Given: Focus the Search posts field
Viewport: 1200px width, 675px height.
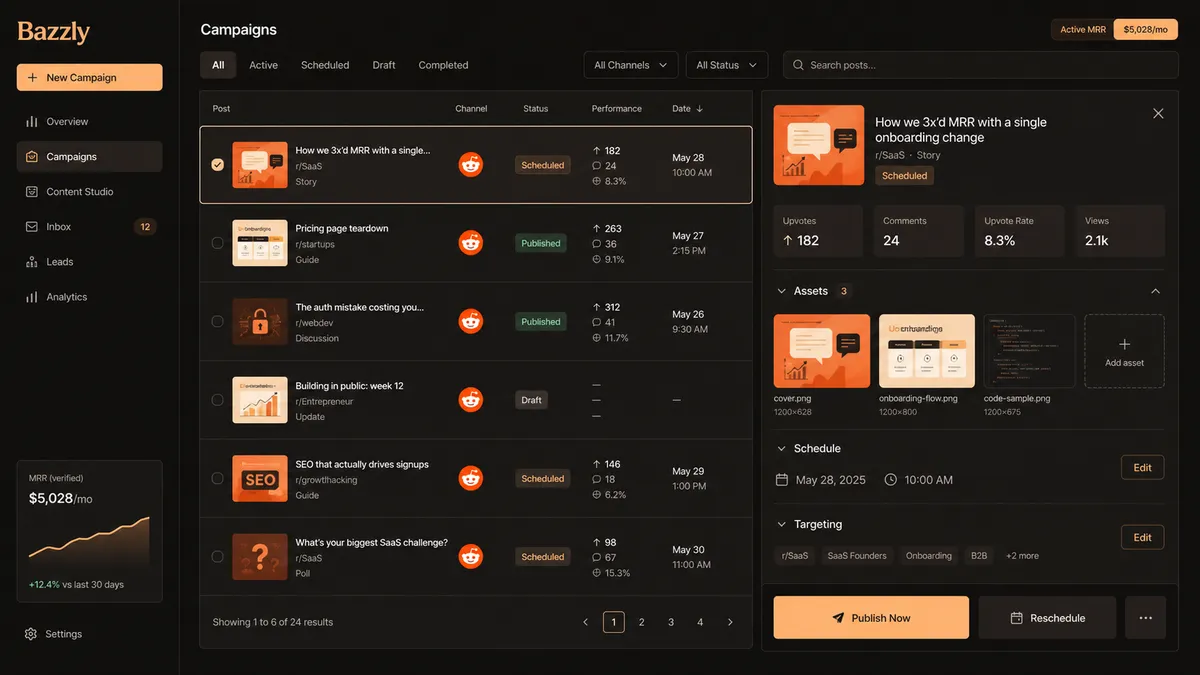Looking at the screenshot, I should coord(982,65).
